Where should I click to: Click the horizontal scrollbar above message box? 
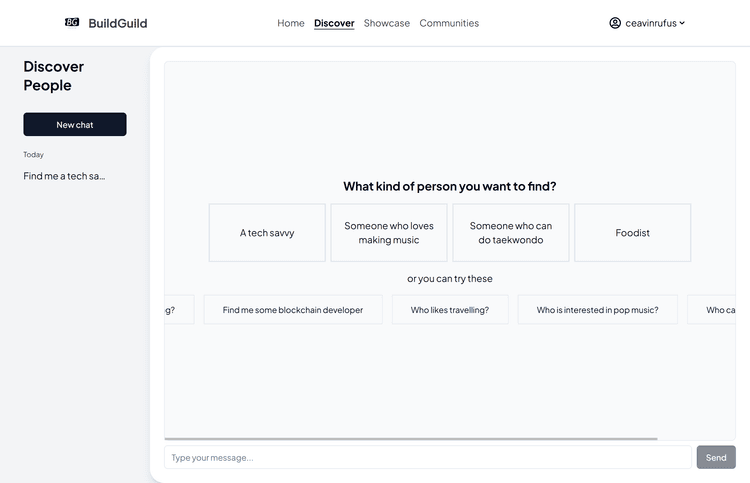pos(411,439)
